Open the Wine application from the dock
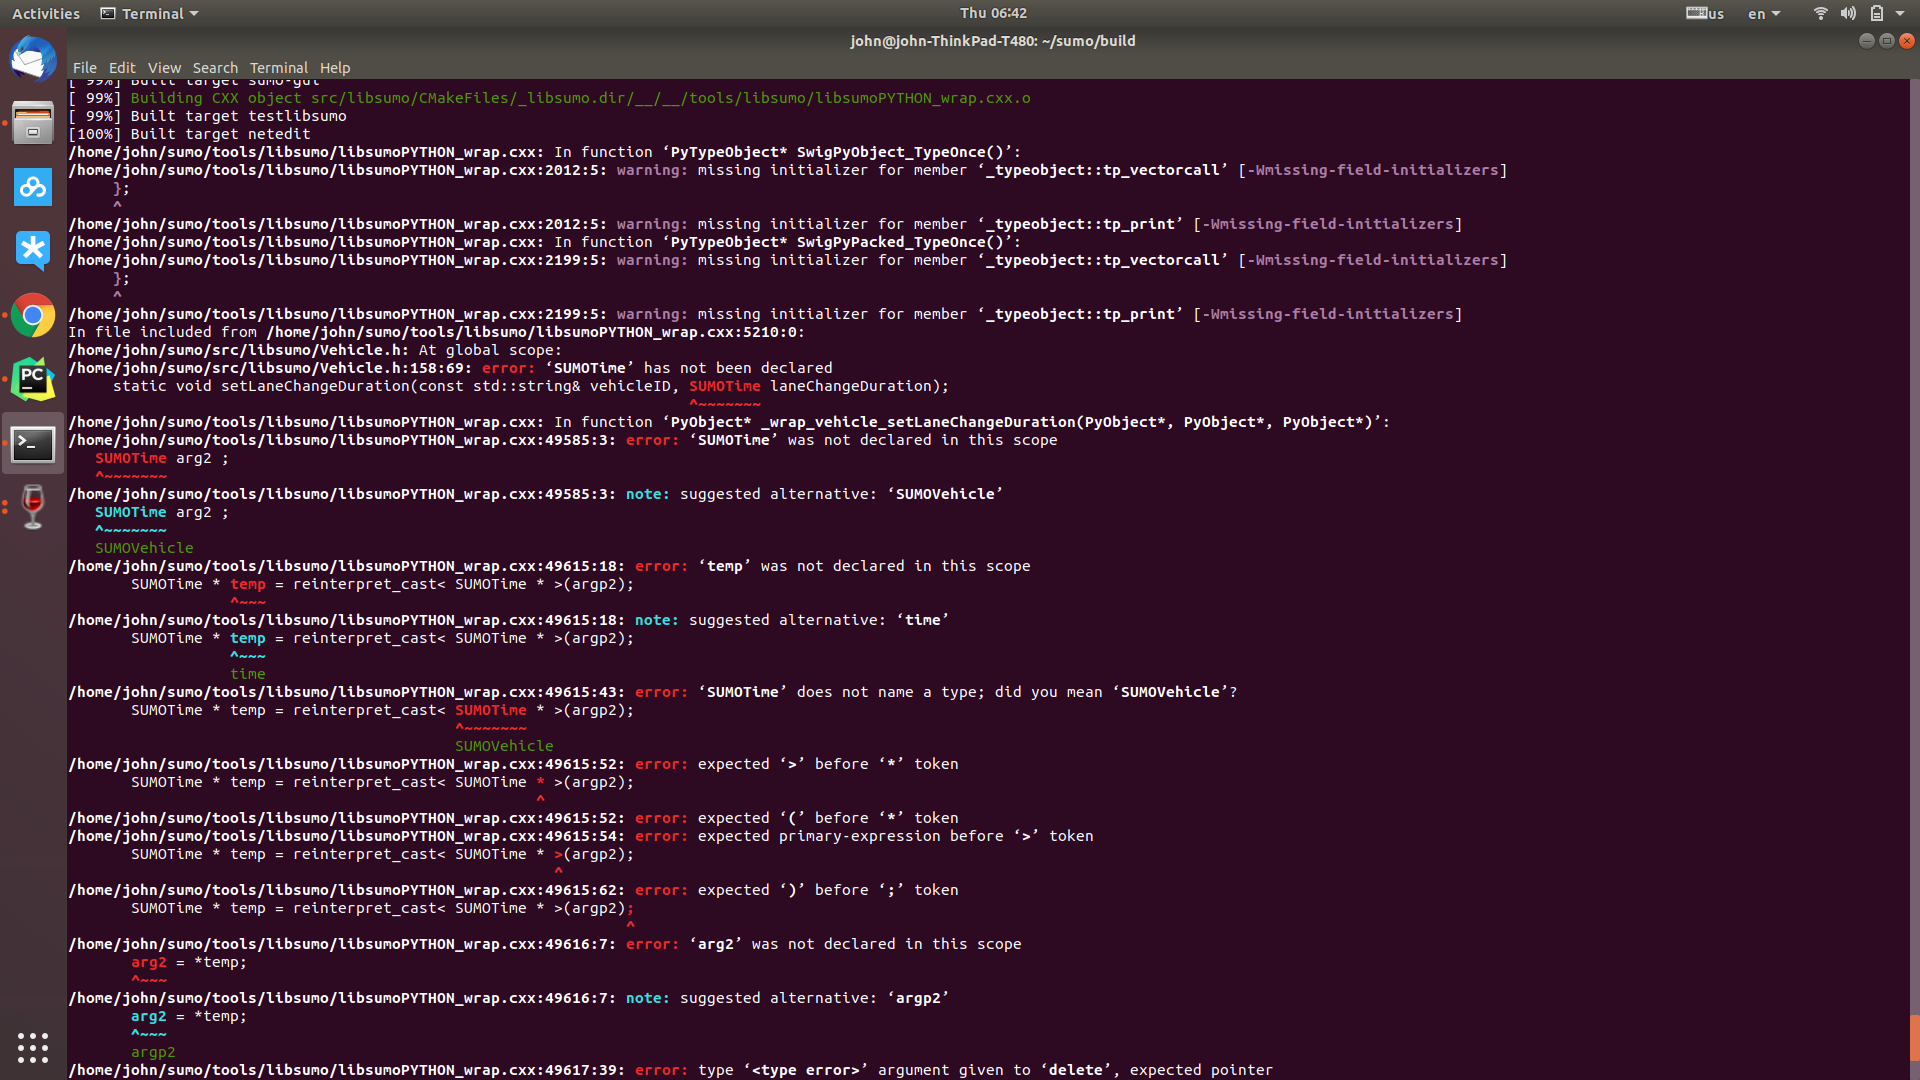This screenshot has width=1920, height=1080. [33, 507]
